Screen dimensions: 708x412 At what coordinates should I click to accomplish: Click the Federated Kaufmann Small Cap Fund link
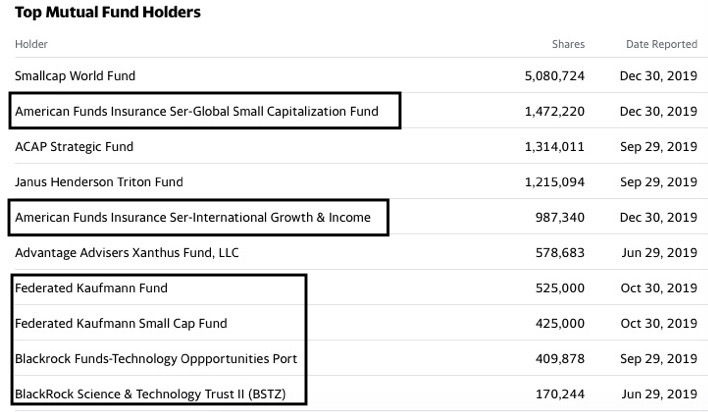[x=121, y=323]
